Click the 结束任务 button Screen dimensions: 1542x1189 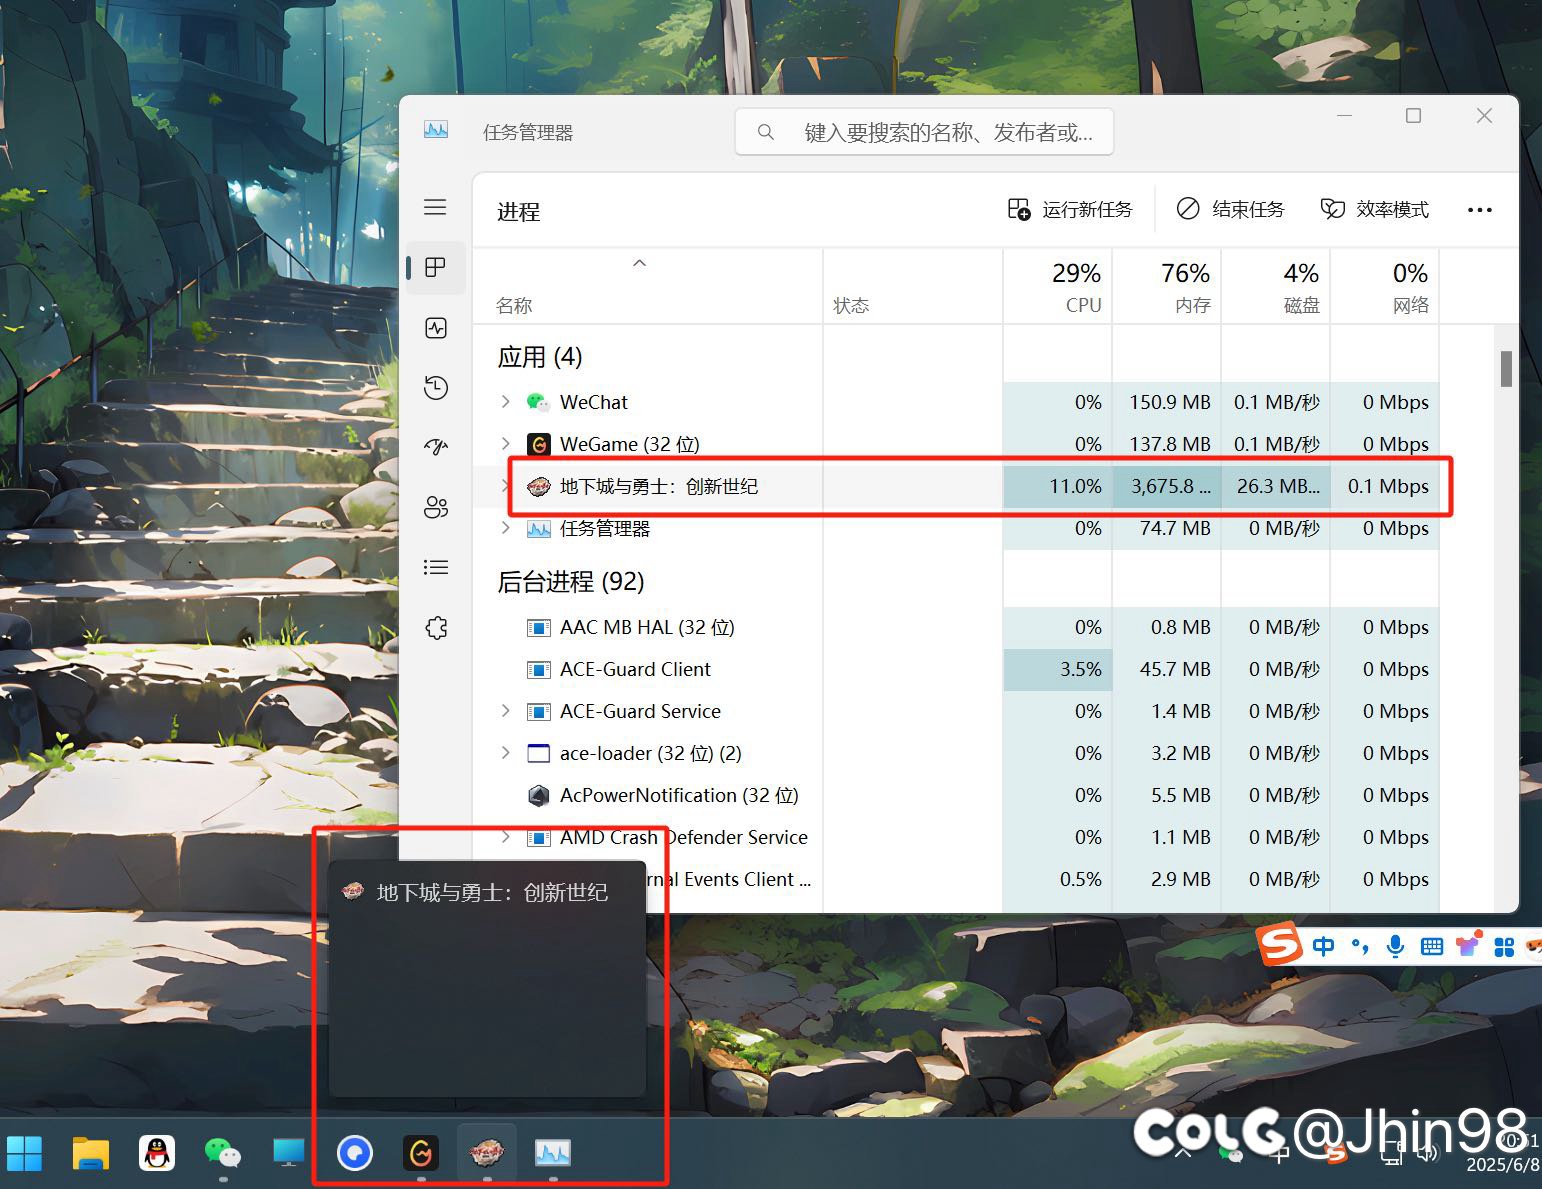[x=1230, y=209]
